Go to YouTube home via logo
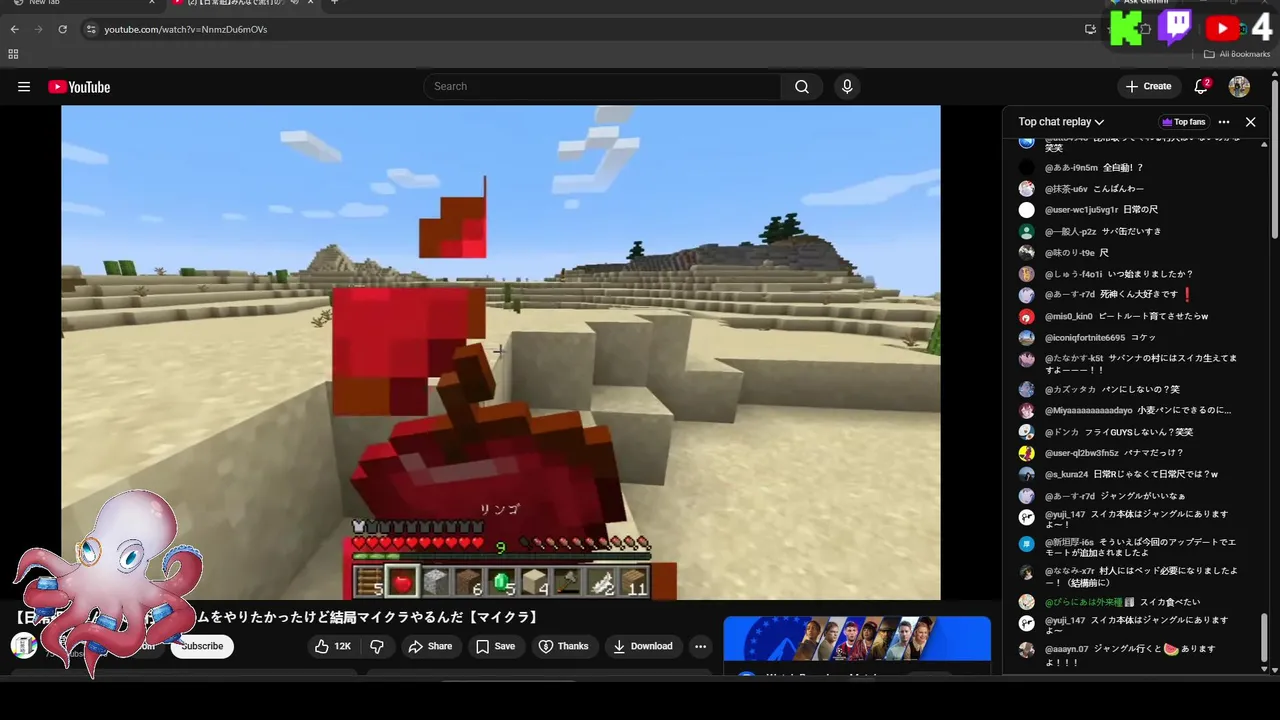Viewport: 1280px width, 720px height. pyautogui.click(x=79, y=87)
